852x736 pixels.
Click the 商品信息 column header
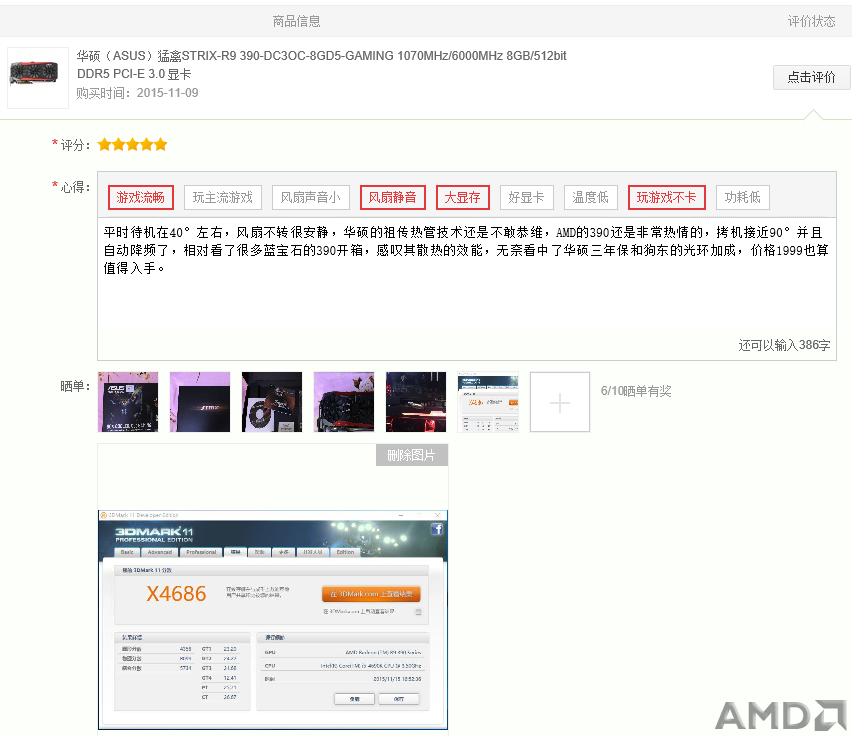click(296, 21)
